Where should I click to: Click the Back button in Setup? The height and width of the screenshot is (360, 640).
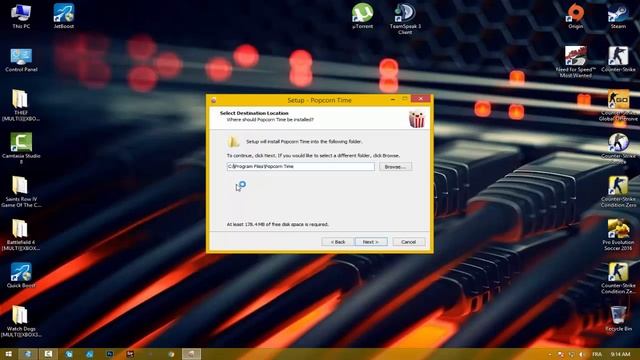click(338, 242)
